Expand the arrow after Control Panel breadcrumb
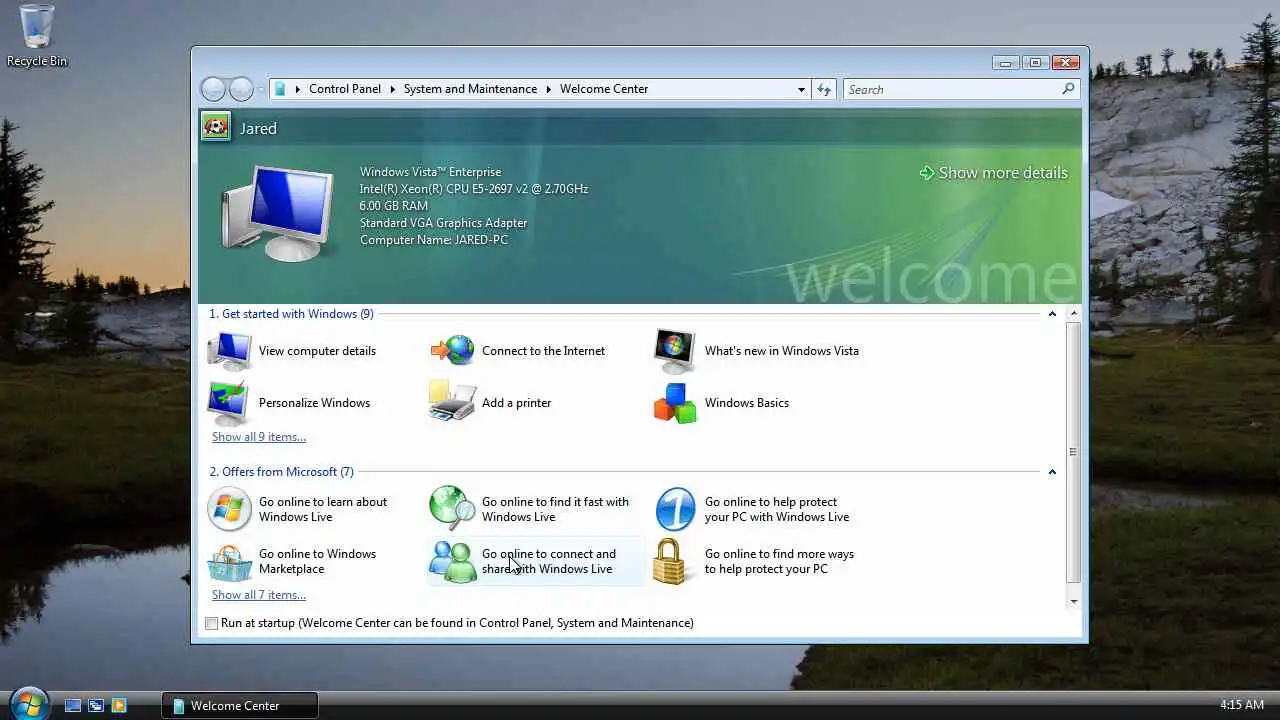1280x720 pixels. (392, 89)
